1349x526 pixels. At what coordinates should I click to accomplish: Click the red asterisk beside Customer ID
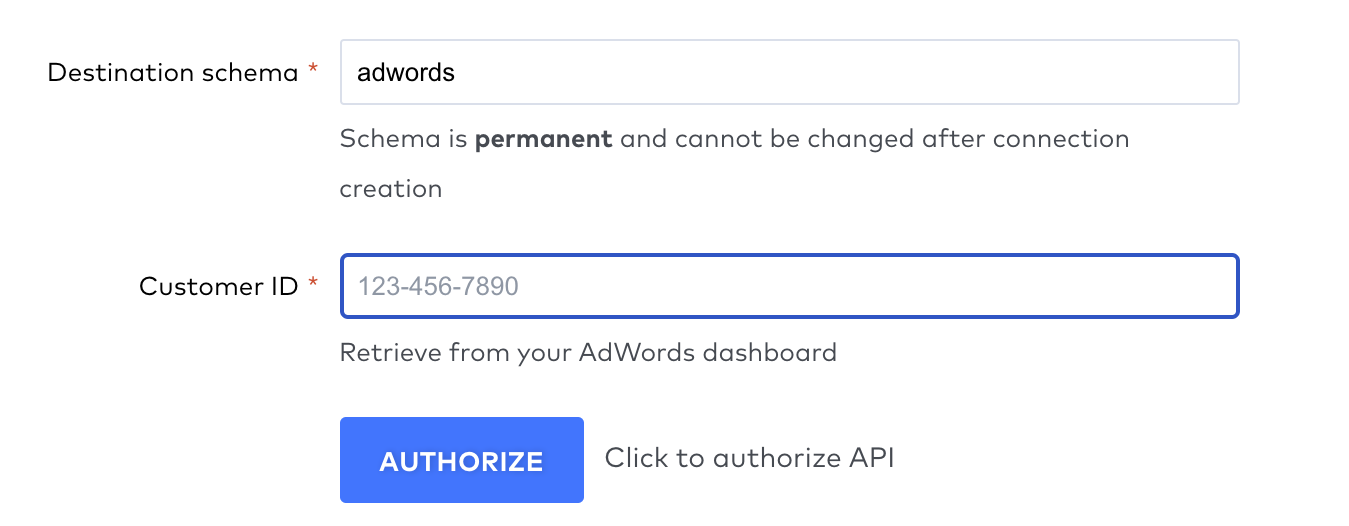coord(313,285)
